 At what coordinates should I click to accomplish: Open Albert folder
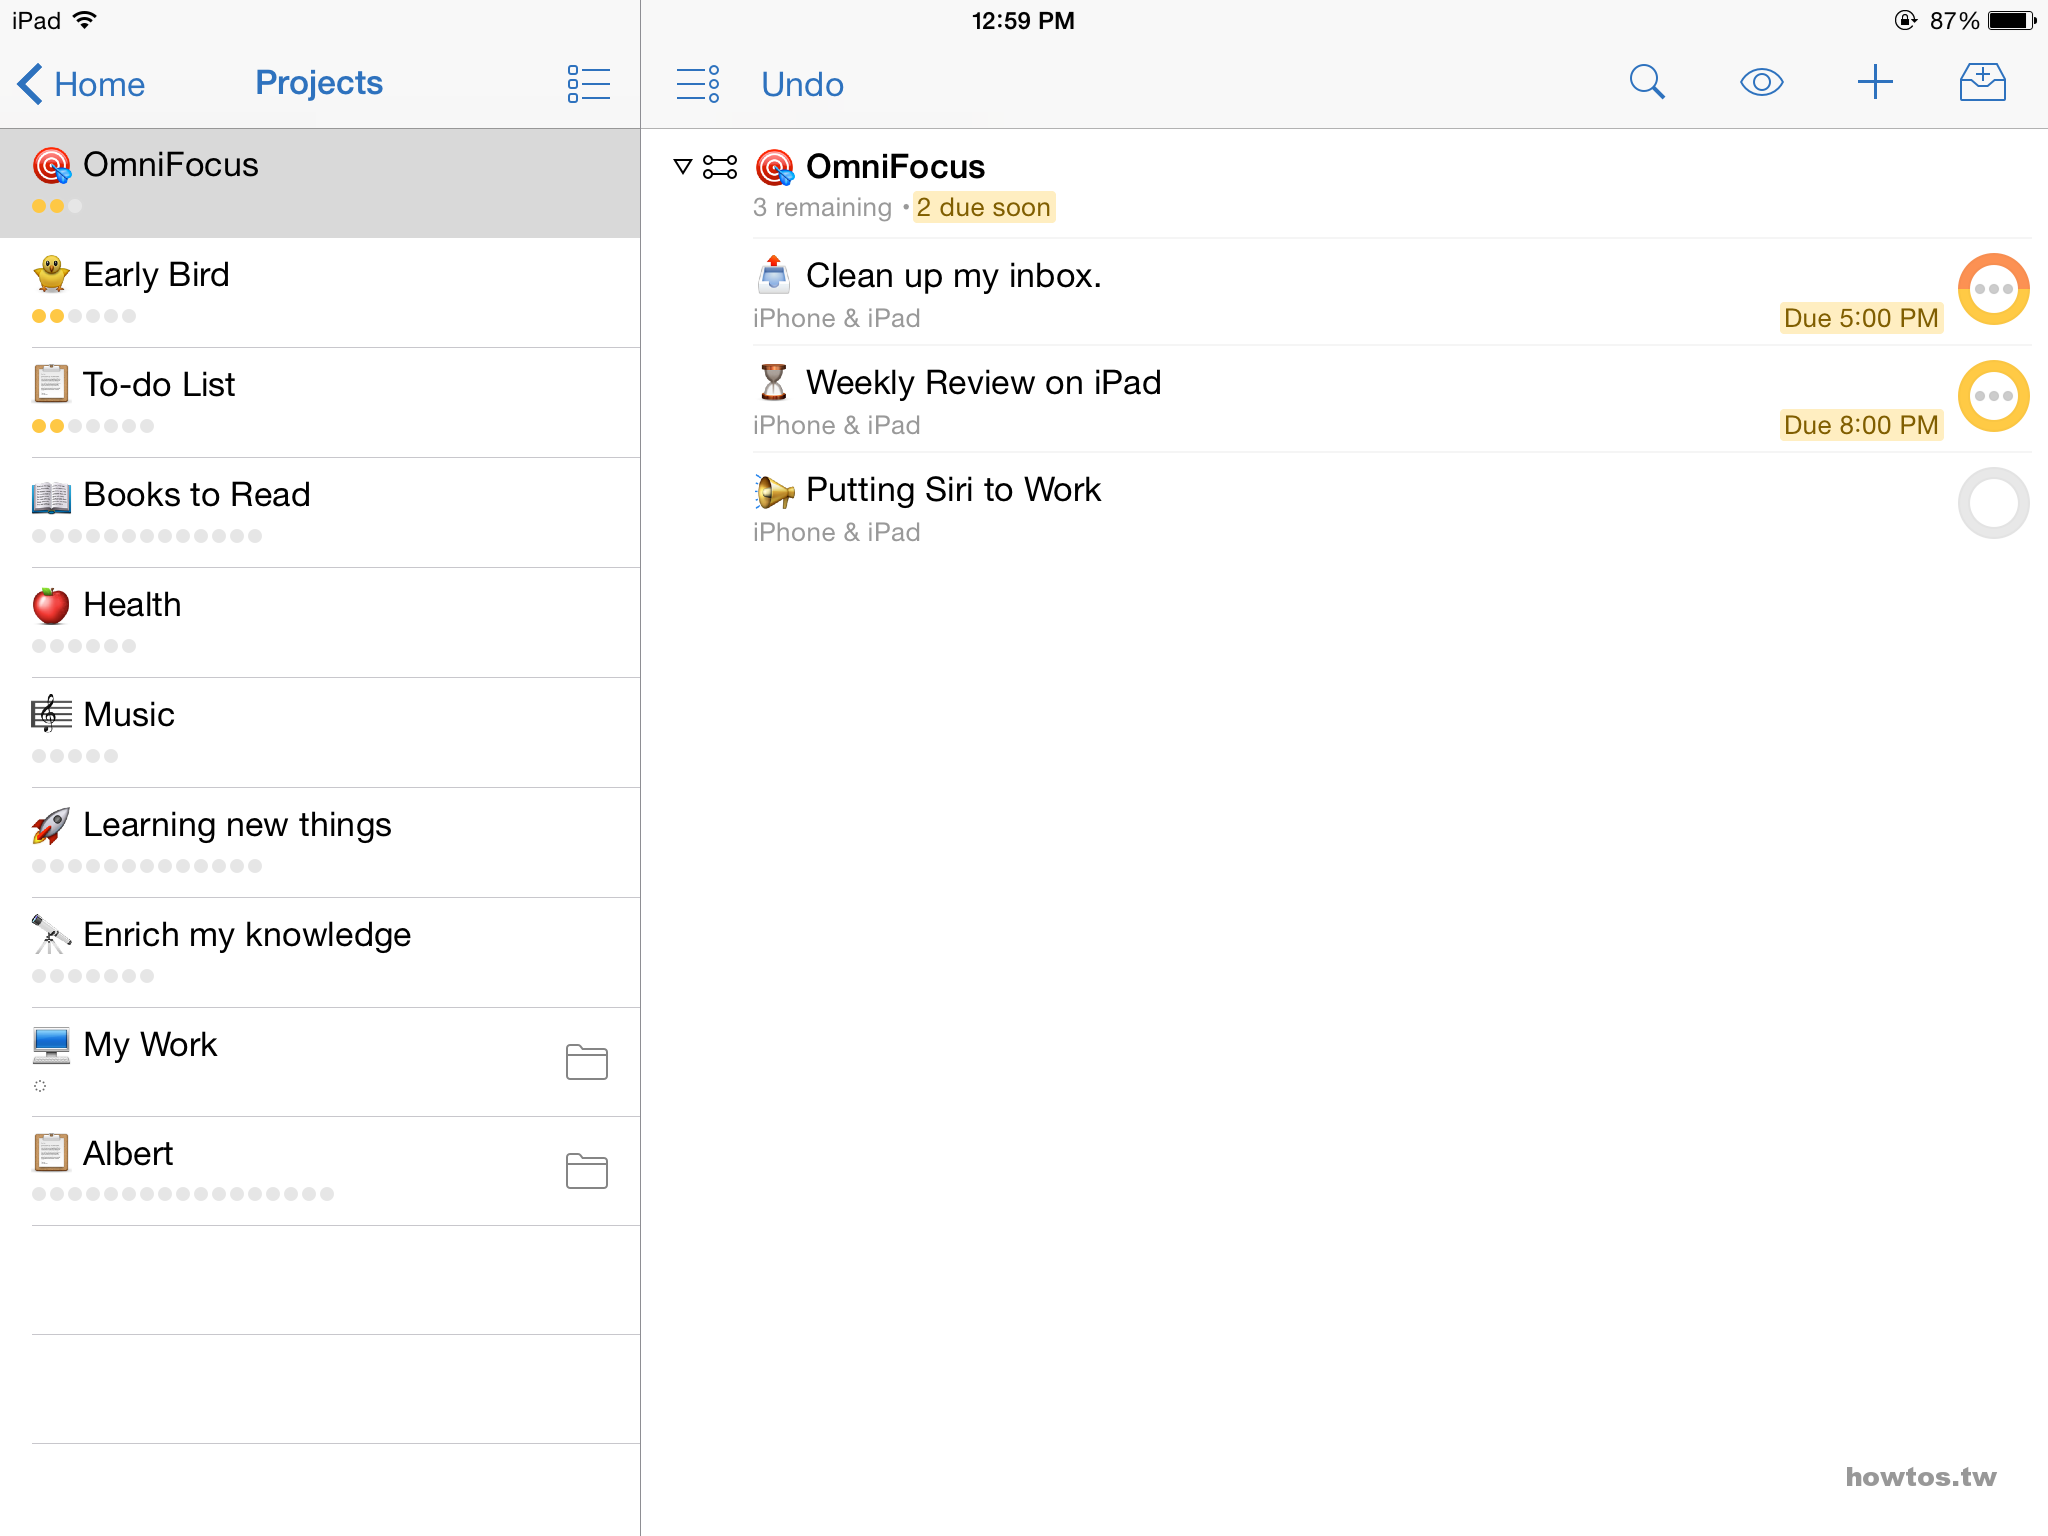[320, 1171]
